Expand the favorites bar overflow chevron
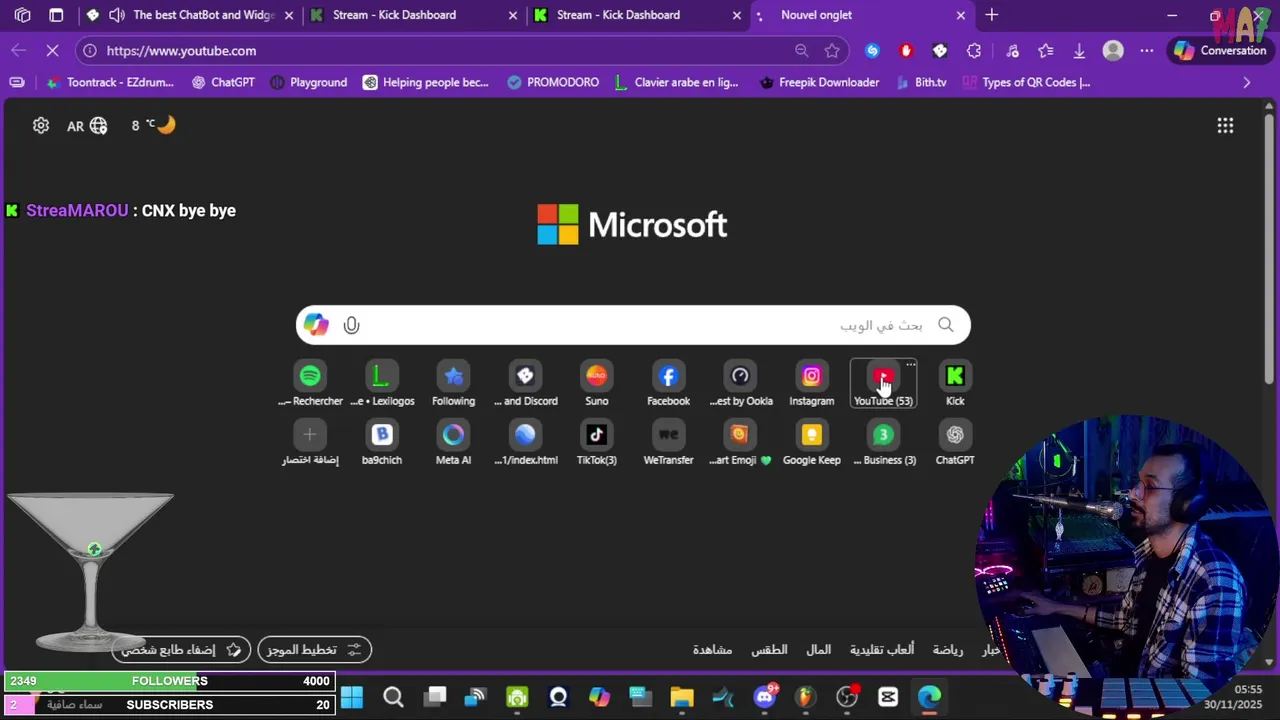Image resolution: width=1280 pixels, height=720 pixels. pyautogui.click(x=1246, y=82)
